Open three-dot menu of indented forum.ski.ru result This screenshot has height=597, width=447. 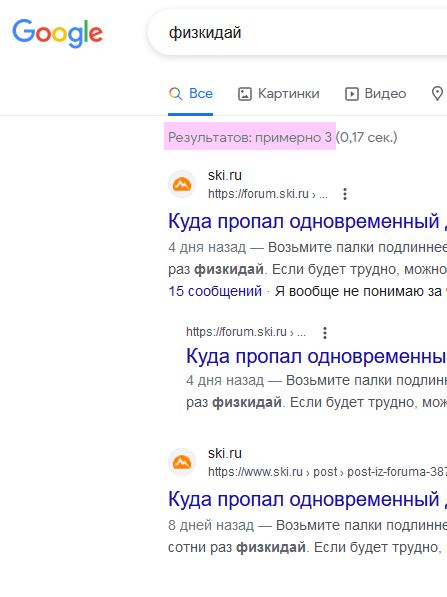click(x=325, y=333)
